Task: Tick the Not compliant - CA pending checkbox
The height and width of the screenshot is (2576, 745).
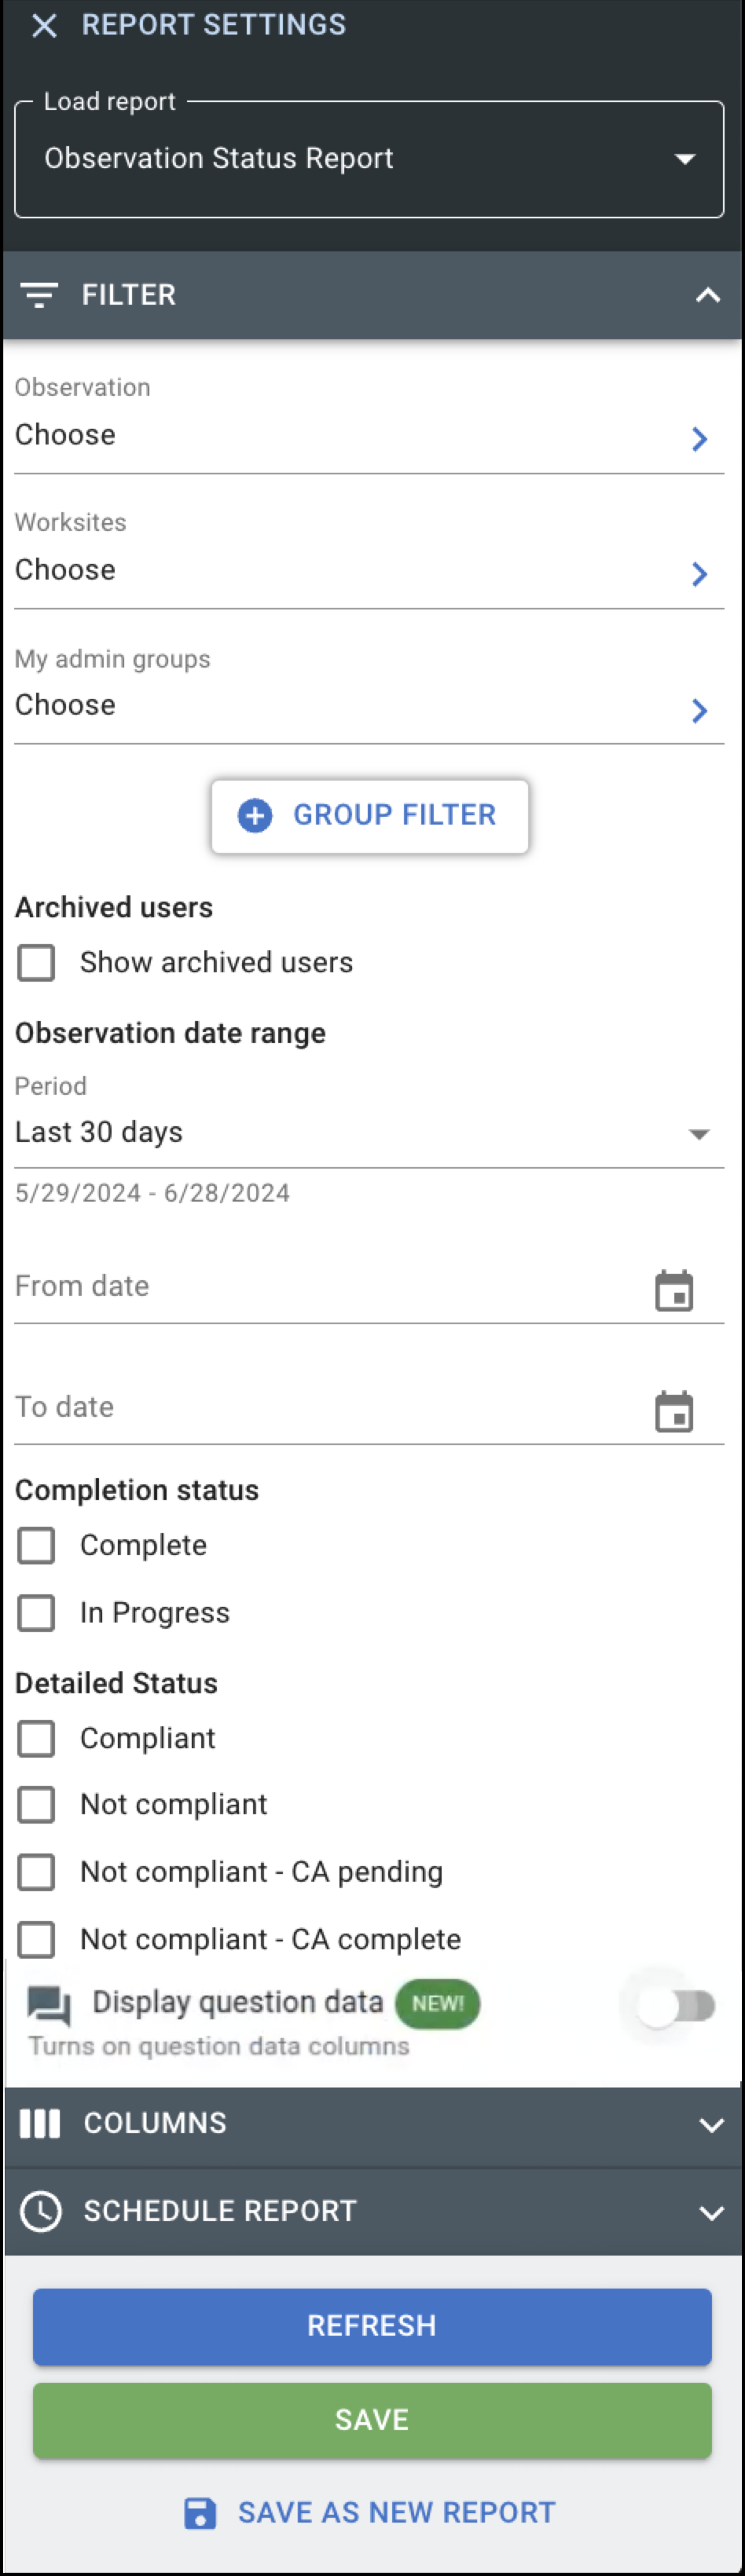Action: coord(37,1871)
